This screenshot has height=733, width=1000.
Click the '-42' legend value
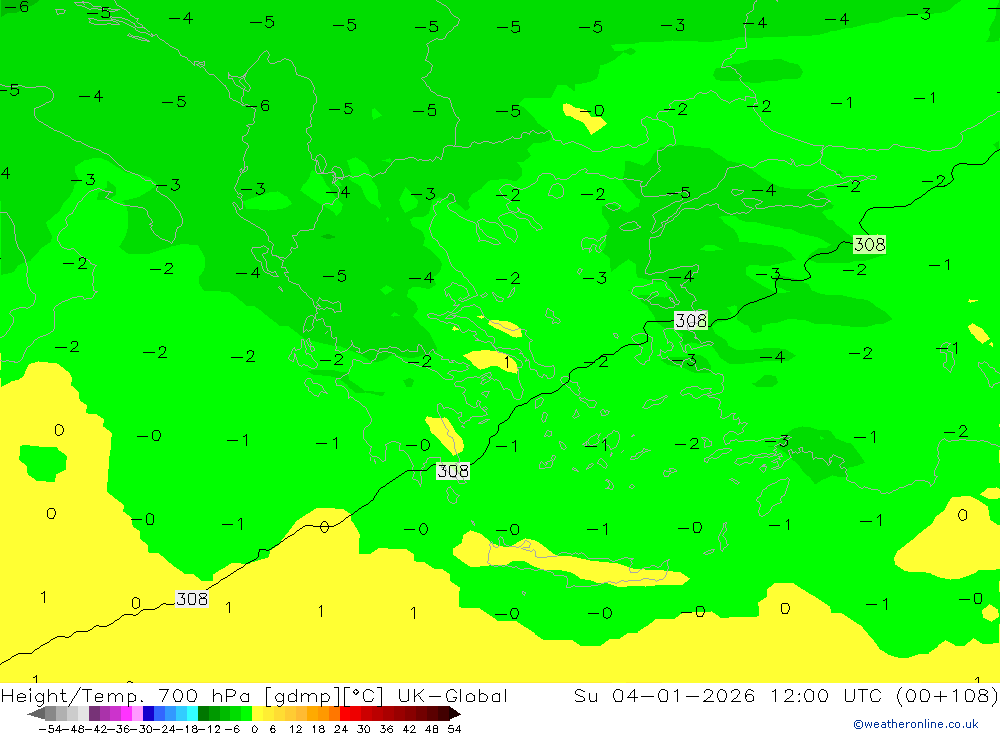[95, 729]
